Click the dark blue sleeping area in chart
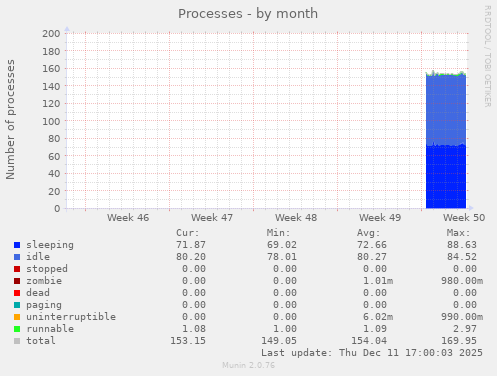The image size is (497, 376). [446, 177]
